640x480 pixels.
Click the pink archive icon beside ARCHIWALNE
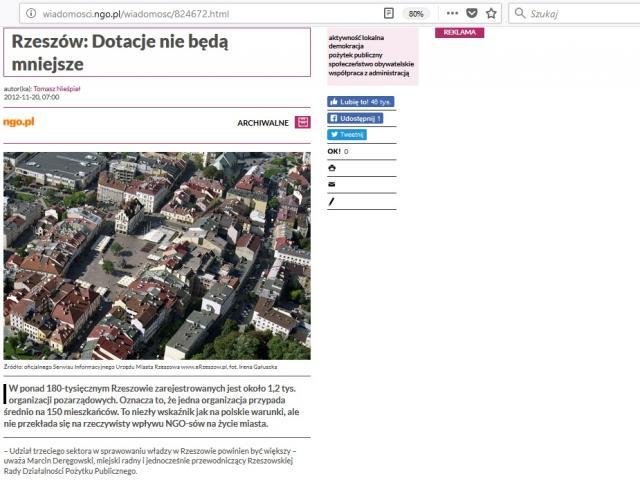(x=302, y=122)
